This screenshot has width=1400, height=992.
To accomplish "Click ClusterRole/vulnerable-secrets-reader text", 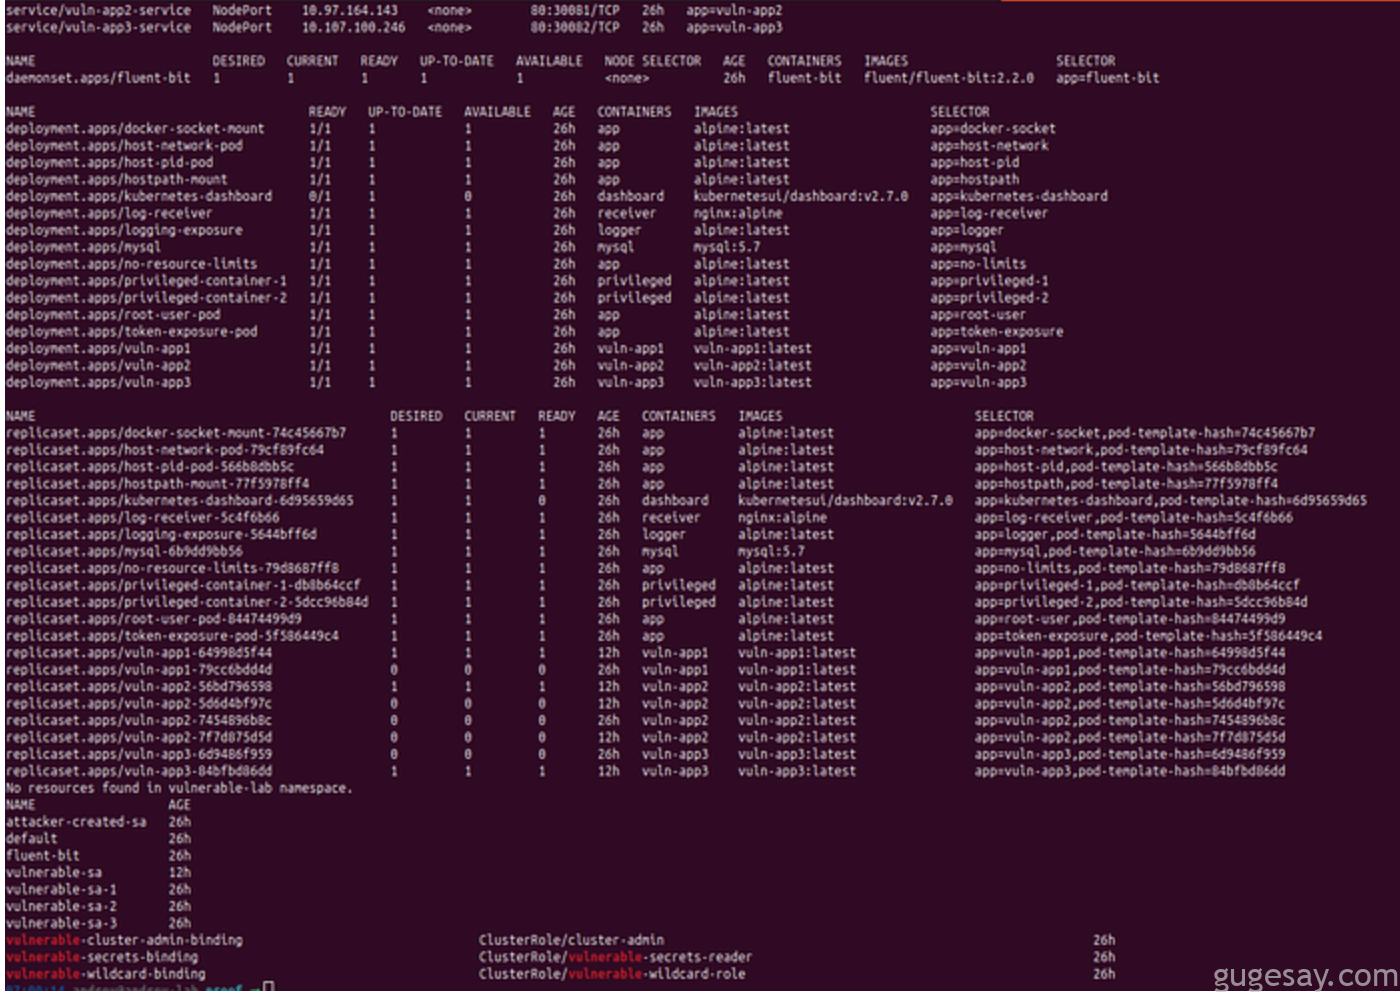I will 615,957.
